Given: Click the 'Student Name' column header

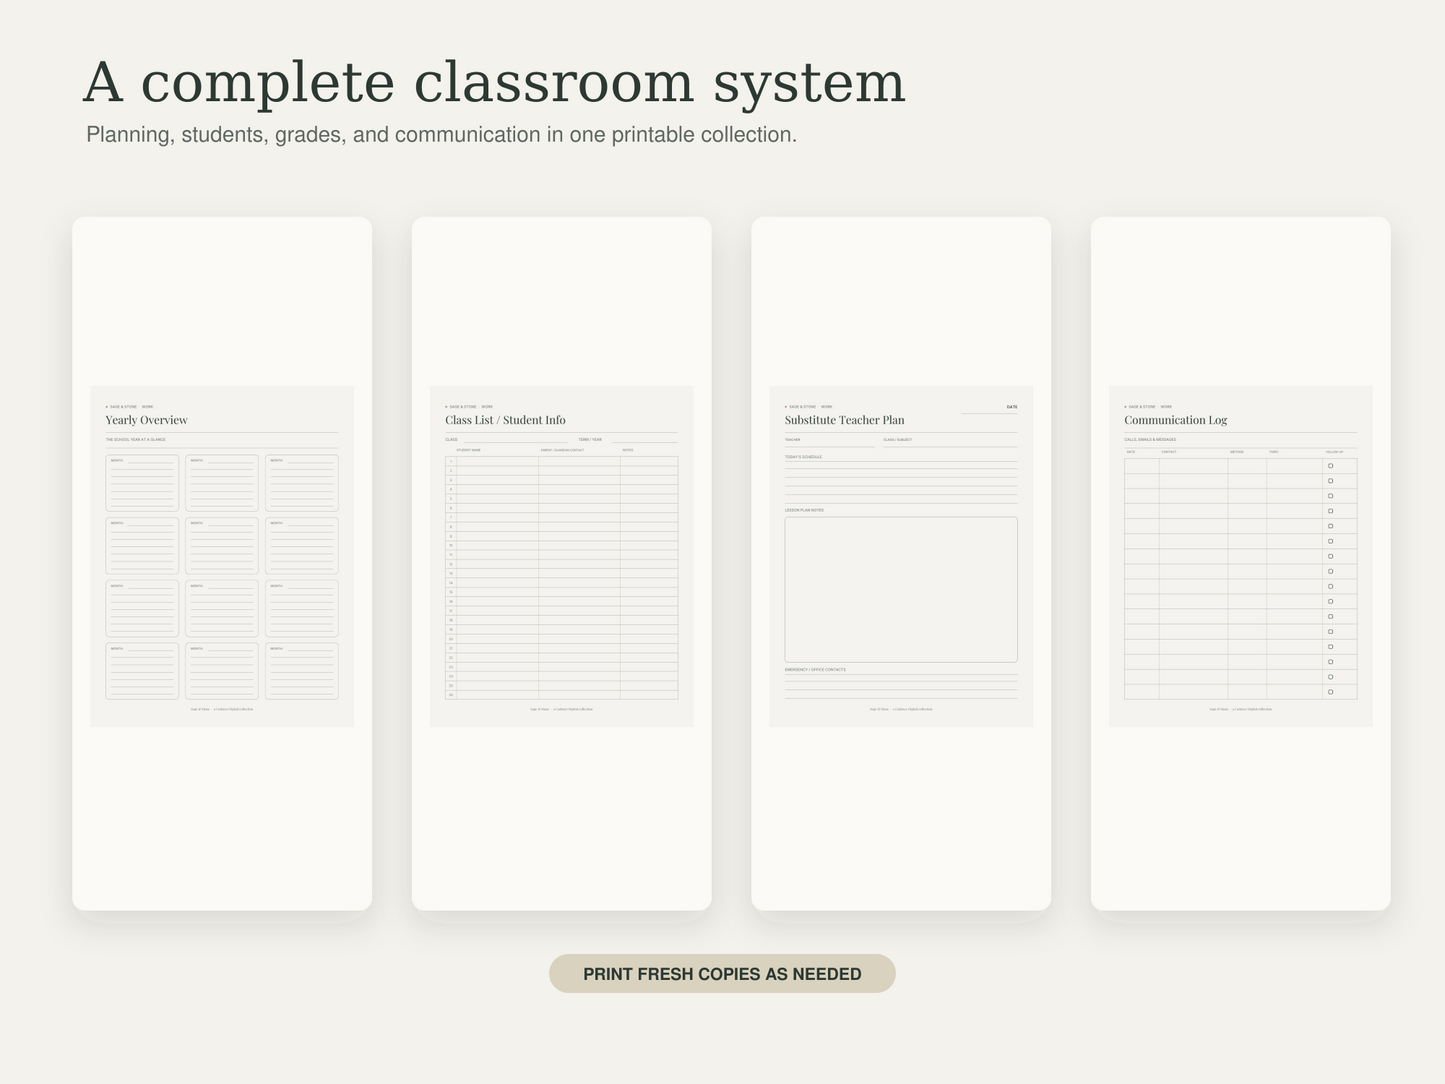Looking at the screenshot, I should [468, 450].
